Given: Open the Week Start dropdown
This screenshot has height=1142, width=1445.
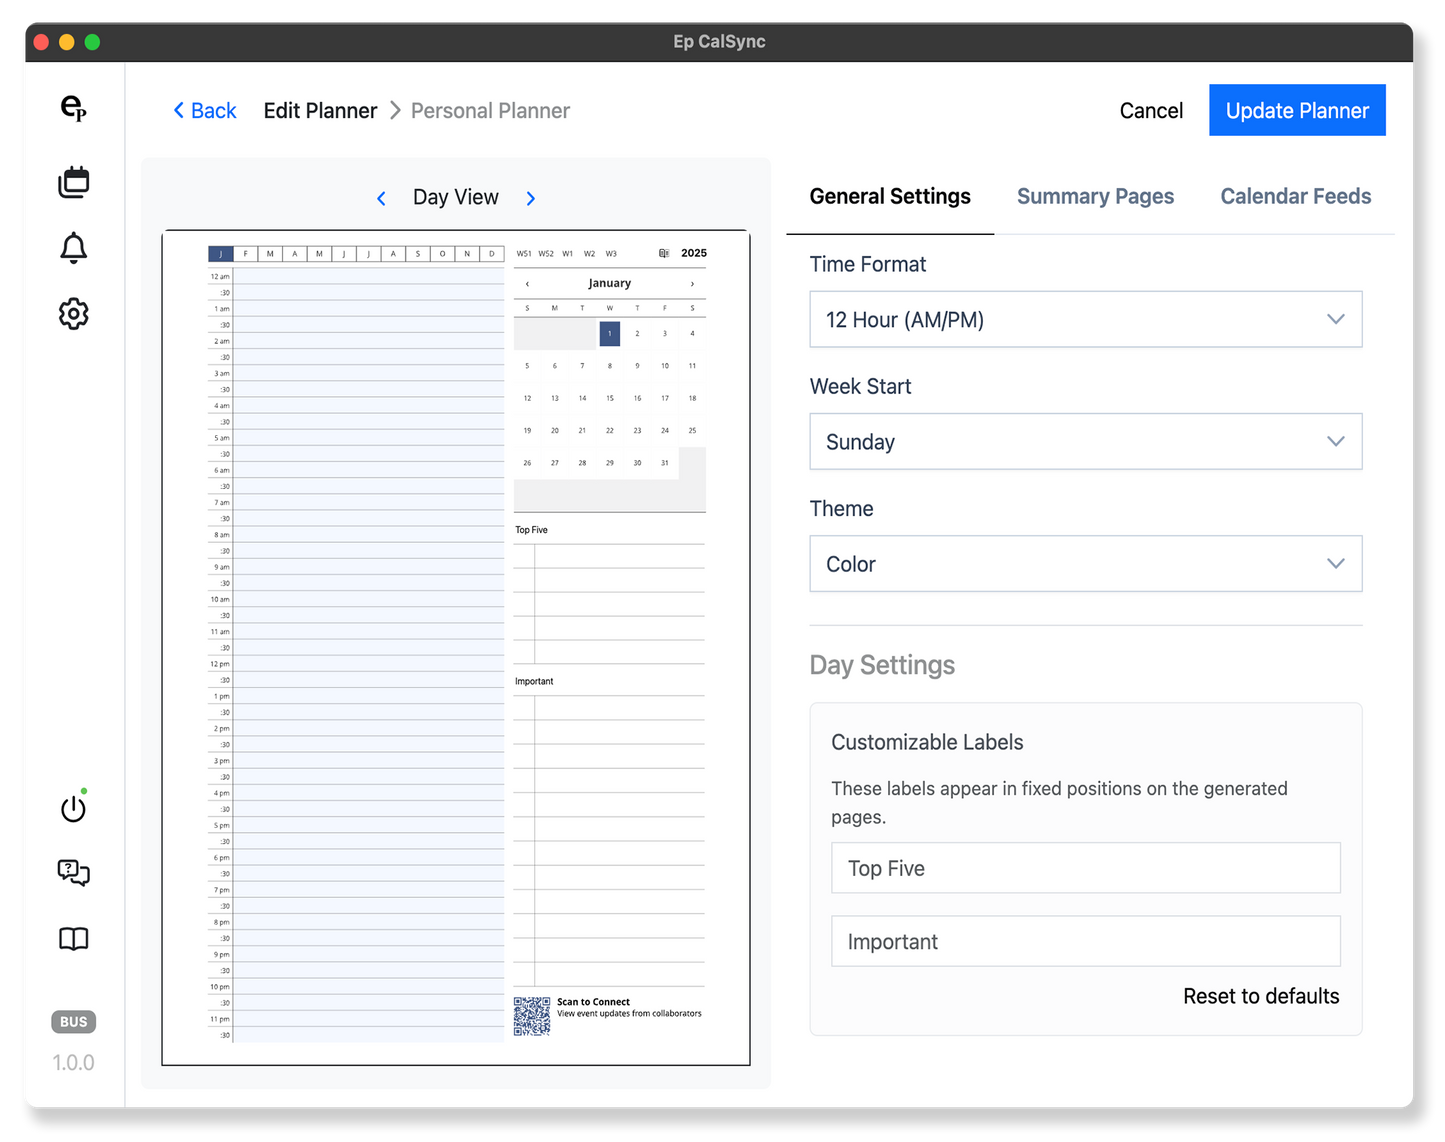Looking at the screenshot, I should click(1085, 441).
